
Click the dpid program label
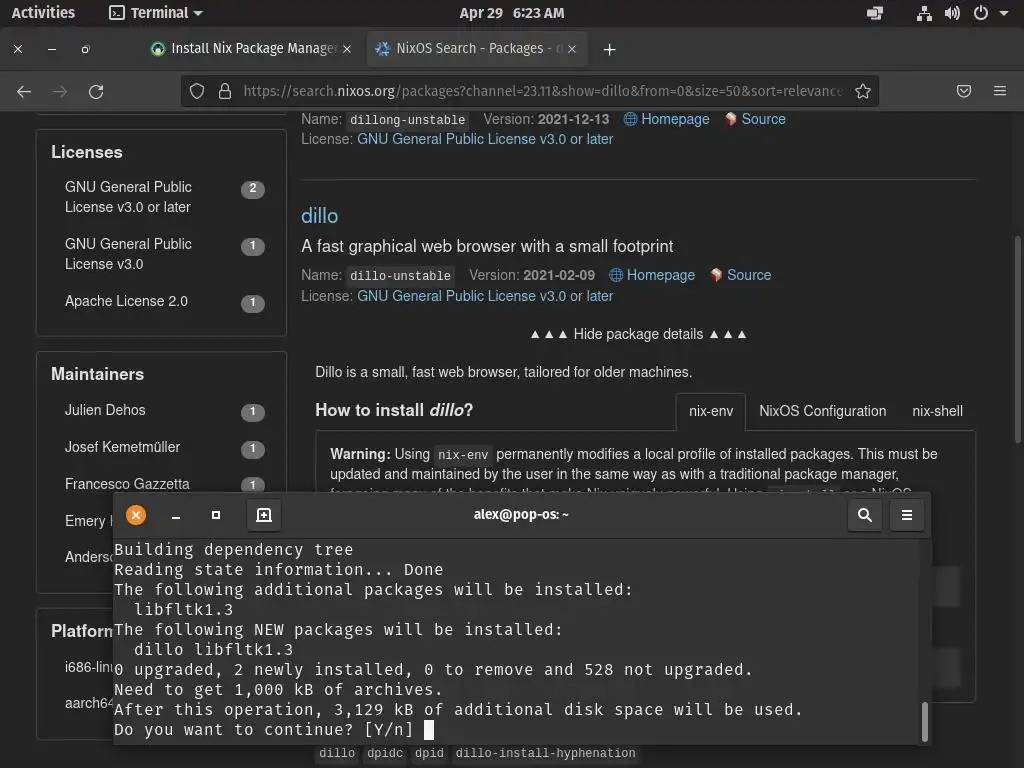(429, 754)
